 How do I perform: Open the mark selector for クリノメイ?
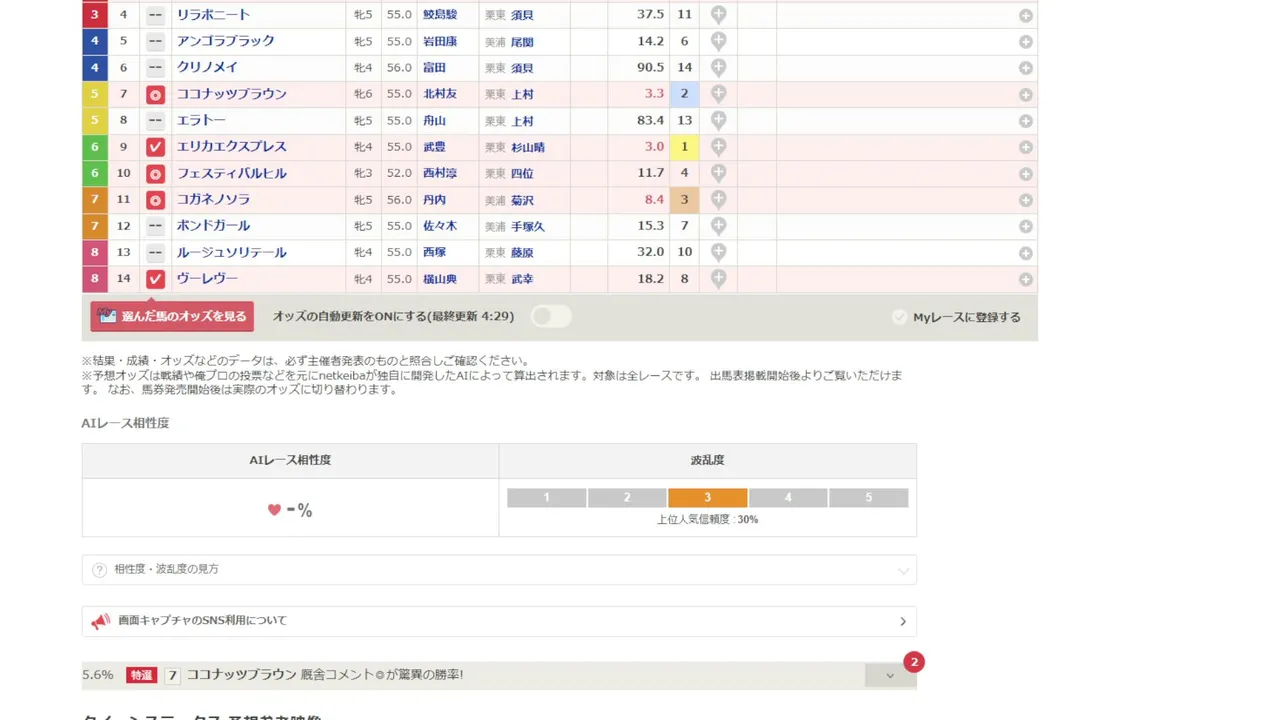coord(155,67)
